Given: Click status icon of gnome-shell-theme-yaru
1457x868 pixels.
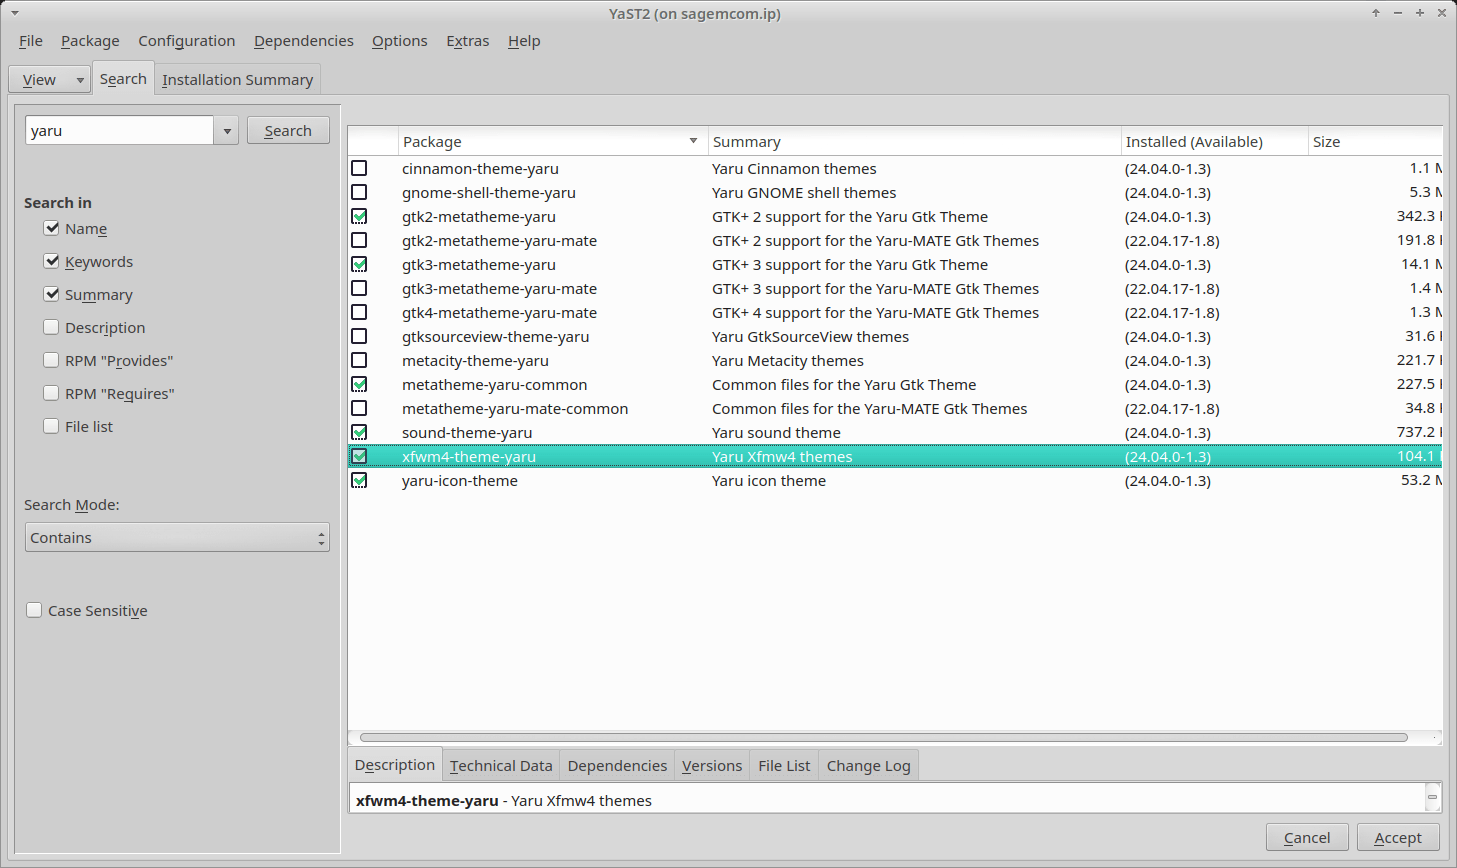Looking at the screenshot, I should click(x=359, y=193).
